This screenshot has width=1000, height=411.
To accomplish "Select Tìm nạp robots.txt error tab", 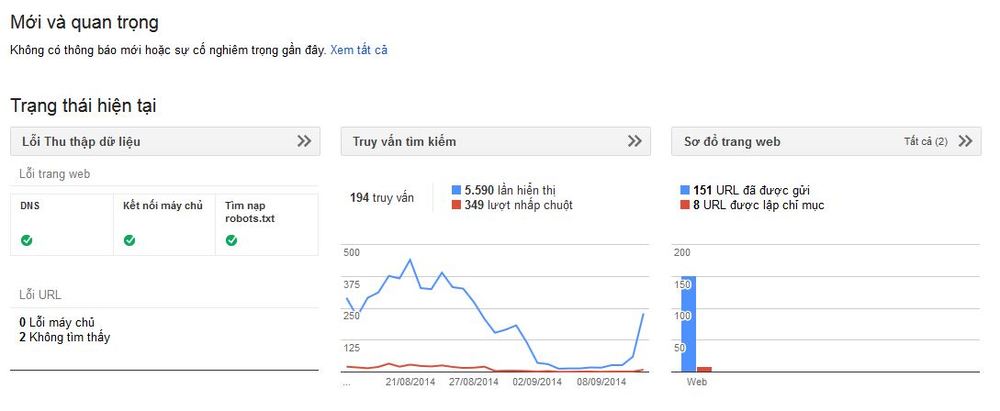I will (267, 225).
